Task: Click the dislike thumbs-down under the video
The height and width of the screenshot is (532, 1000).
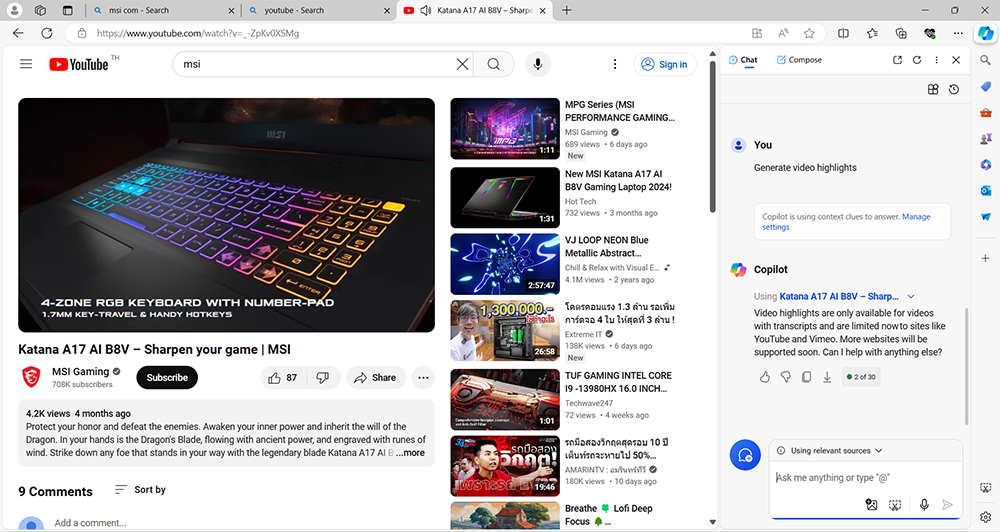Action: (322, 378)
